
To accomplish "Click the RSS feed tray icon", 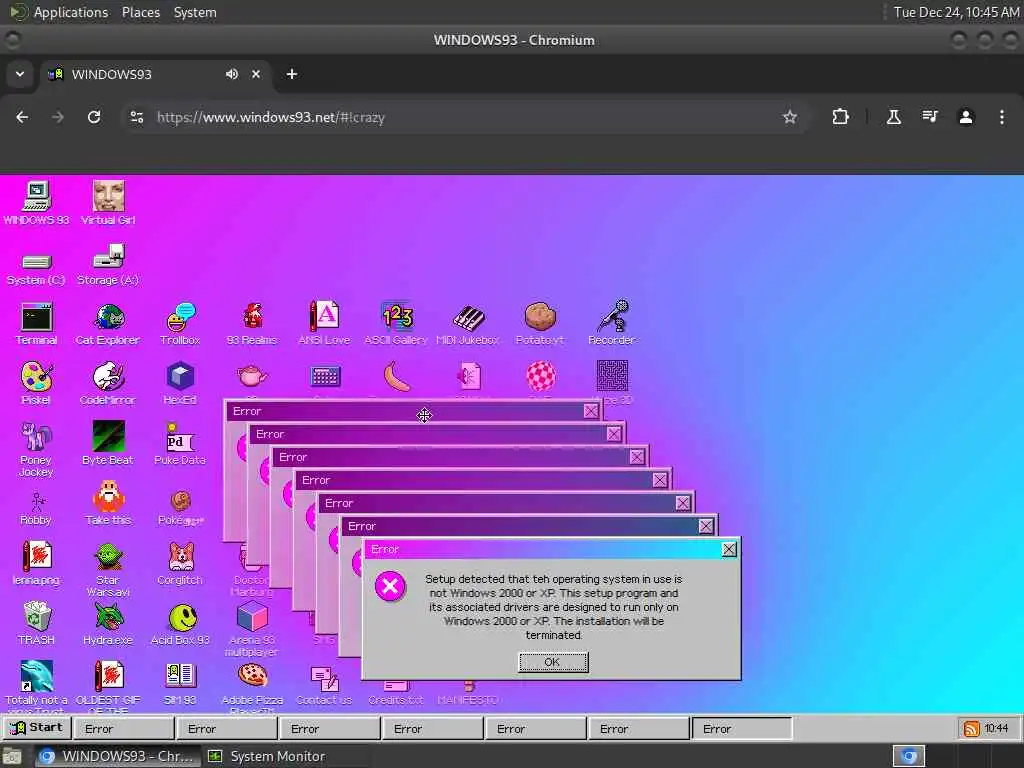I will coord(971,729).
